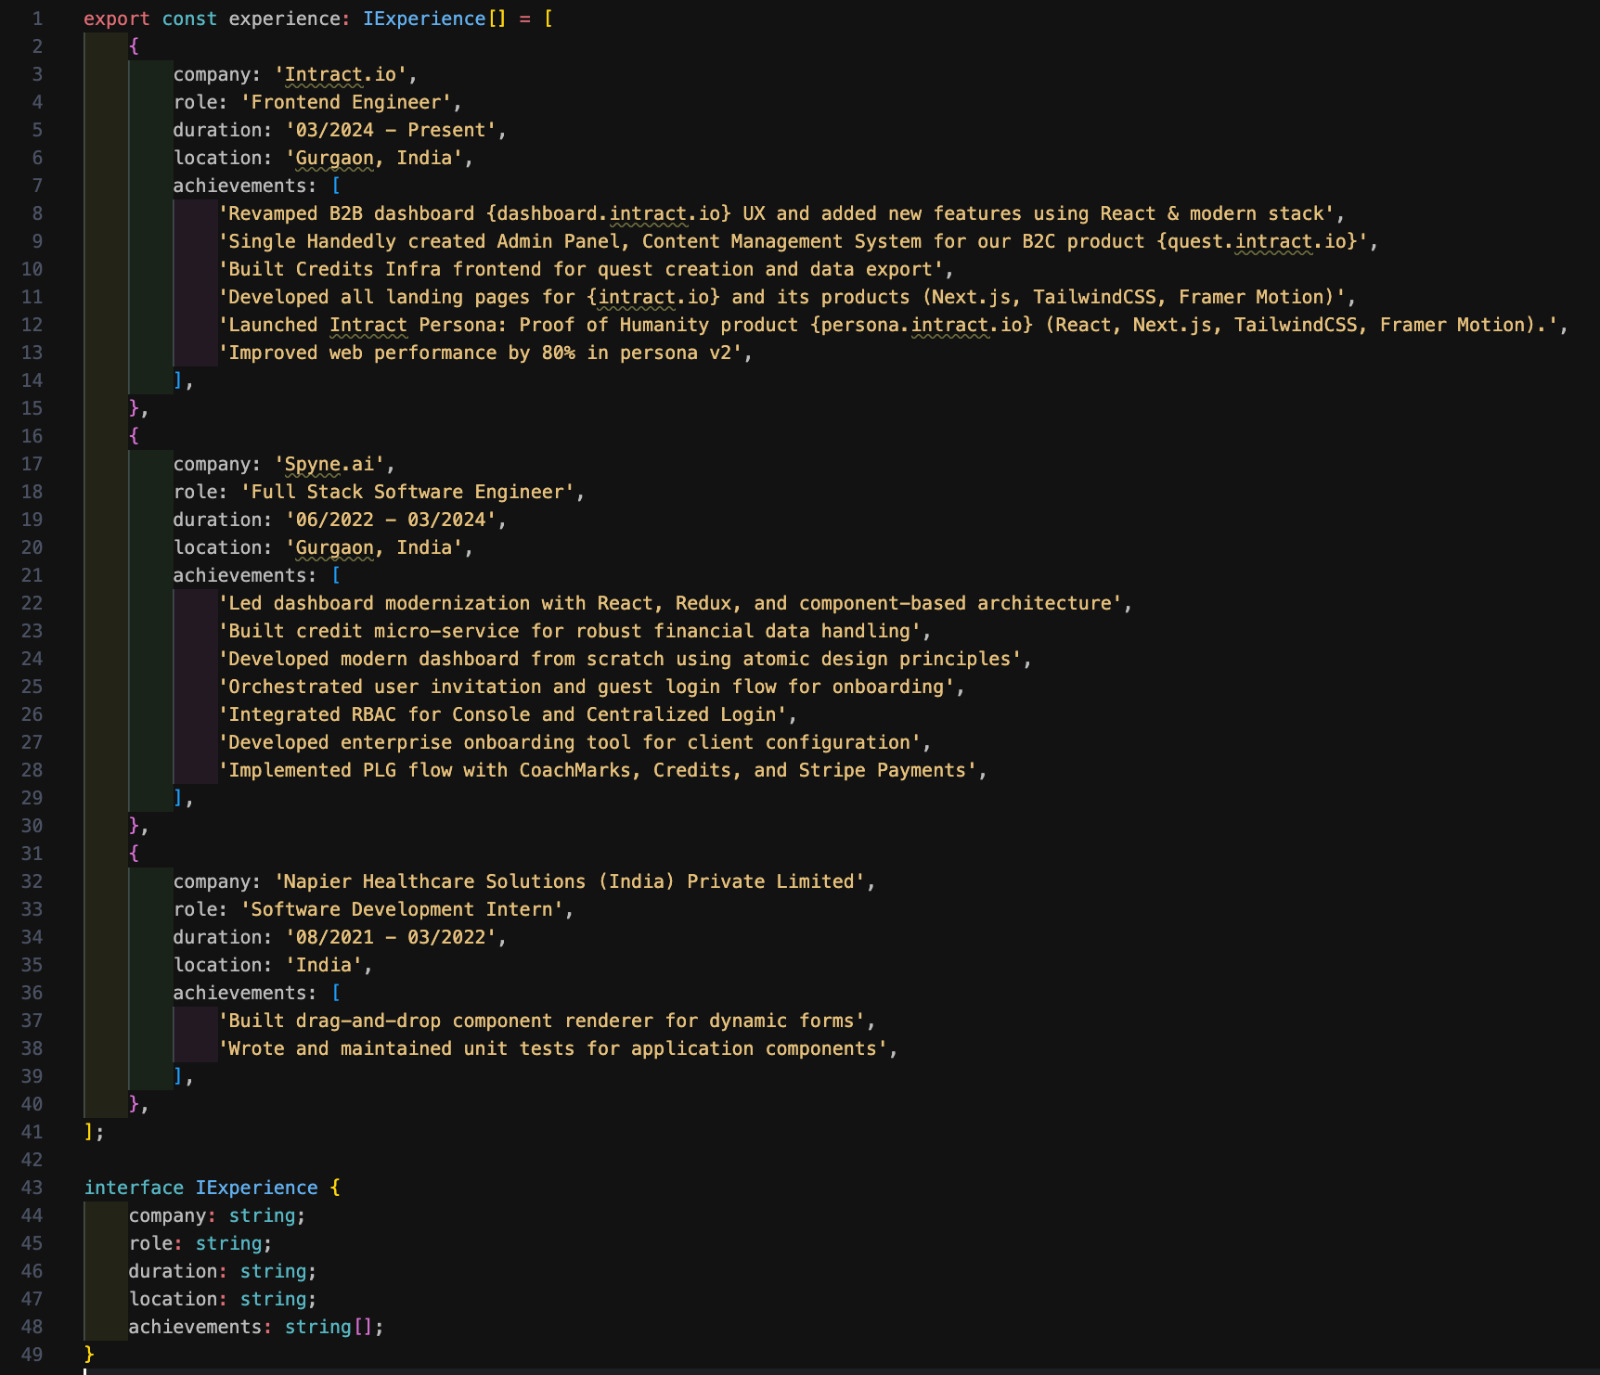Viewport: 1600px width, 1375px height.
Task: Click the 'export' keyword on the first line
Action: click(x=116, y=19)
